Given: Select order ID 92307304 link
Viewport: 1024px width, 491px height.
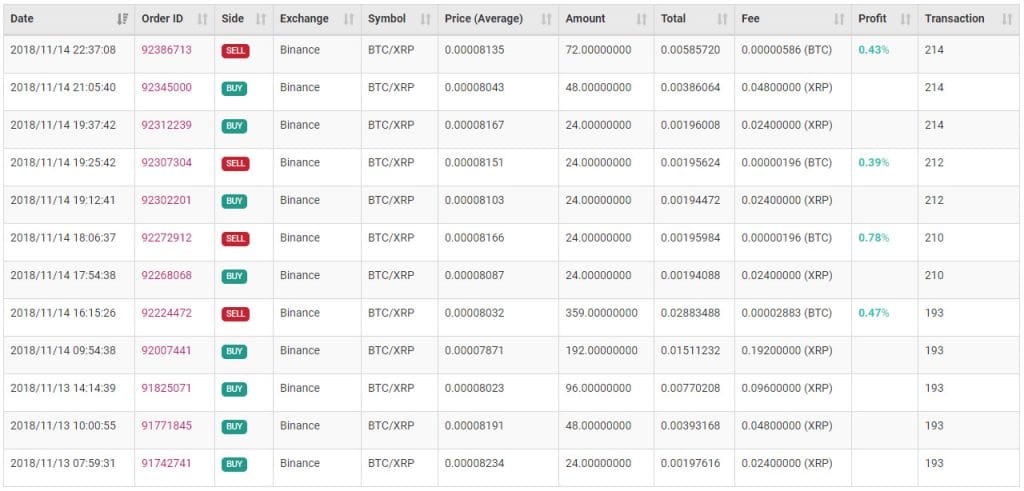Looking at the screenshot, I should coord(166,163).
